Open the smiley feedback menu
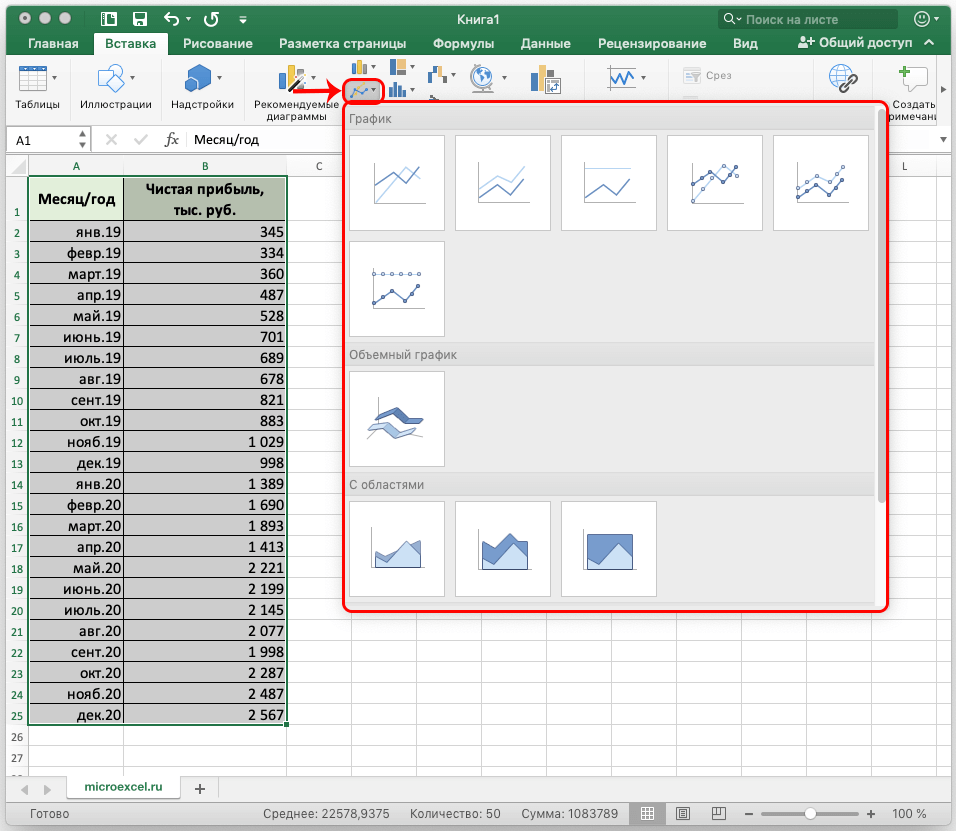The height and width of the screenshot is (831, 956). [x=926, y=20]
